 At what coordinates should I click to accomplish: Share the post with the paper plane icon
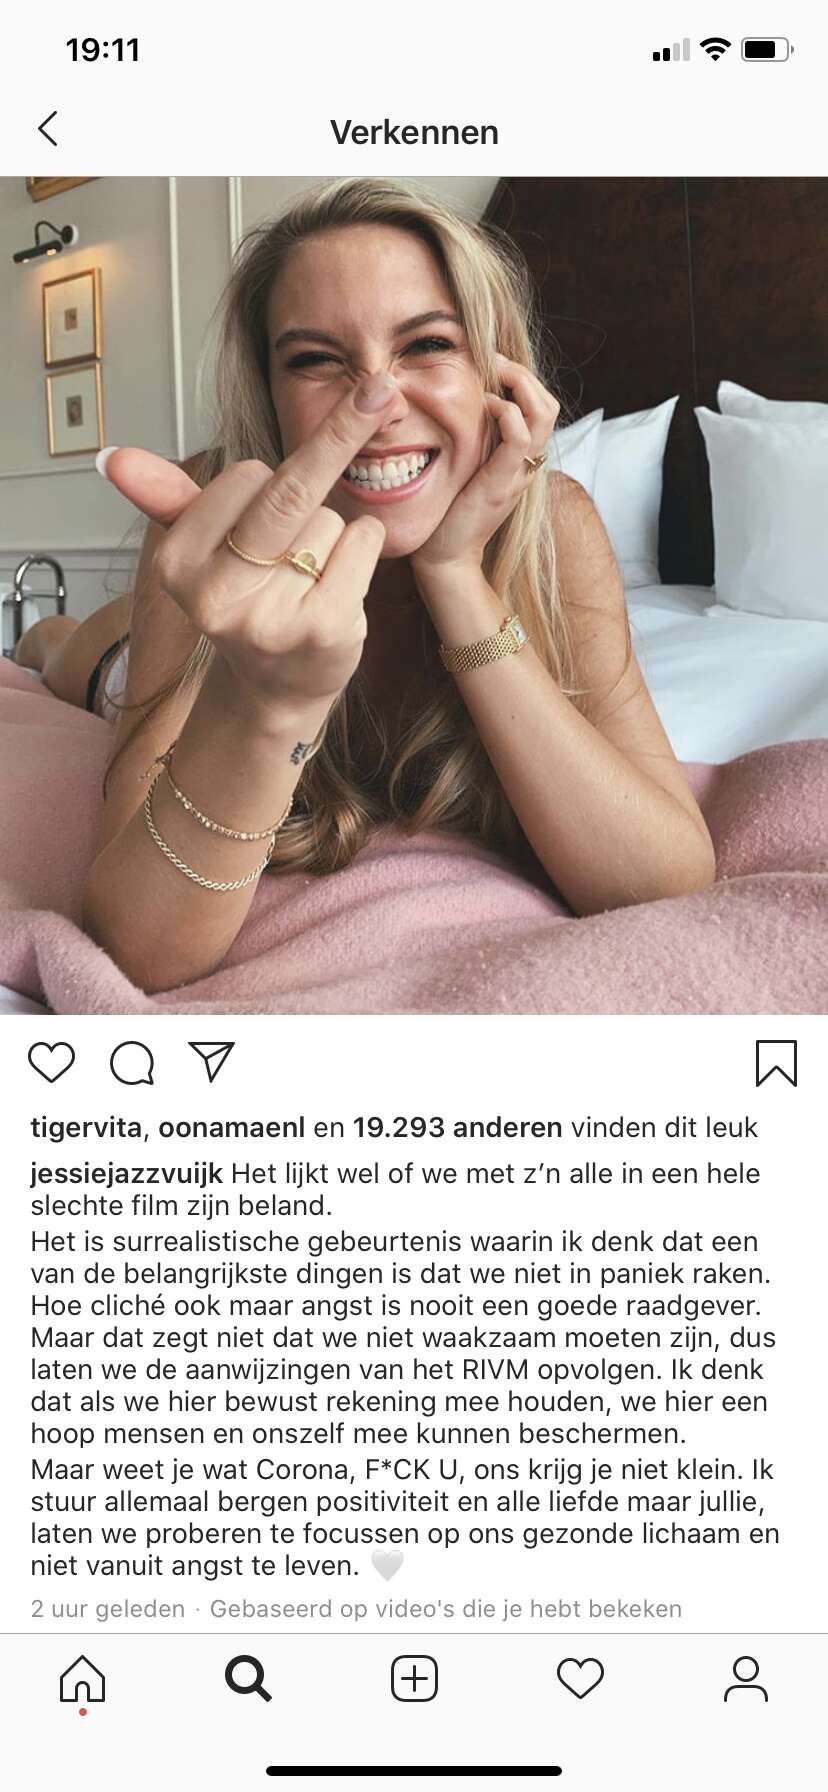[x=211, y=1061]
